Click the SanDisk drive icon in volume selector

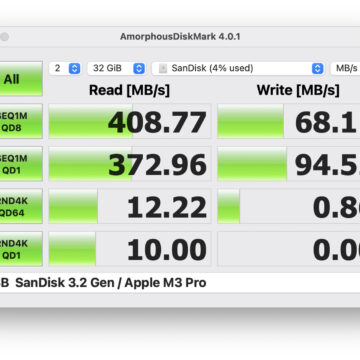coord(163,69)
